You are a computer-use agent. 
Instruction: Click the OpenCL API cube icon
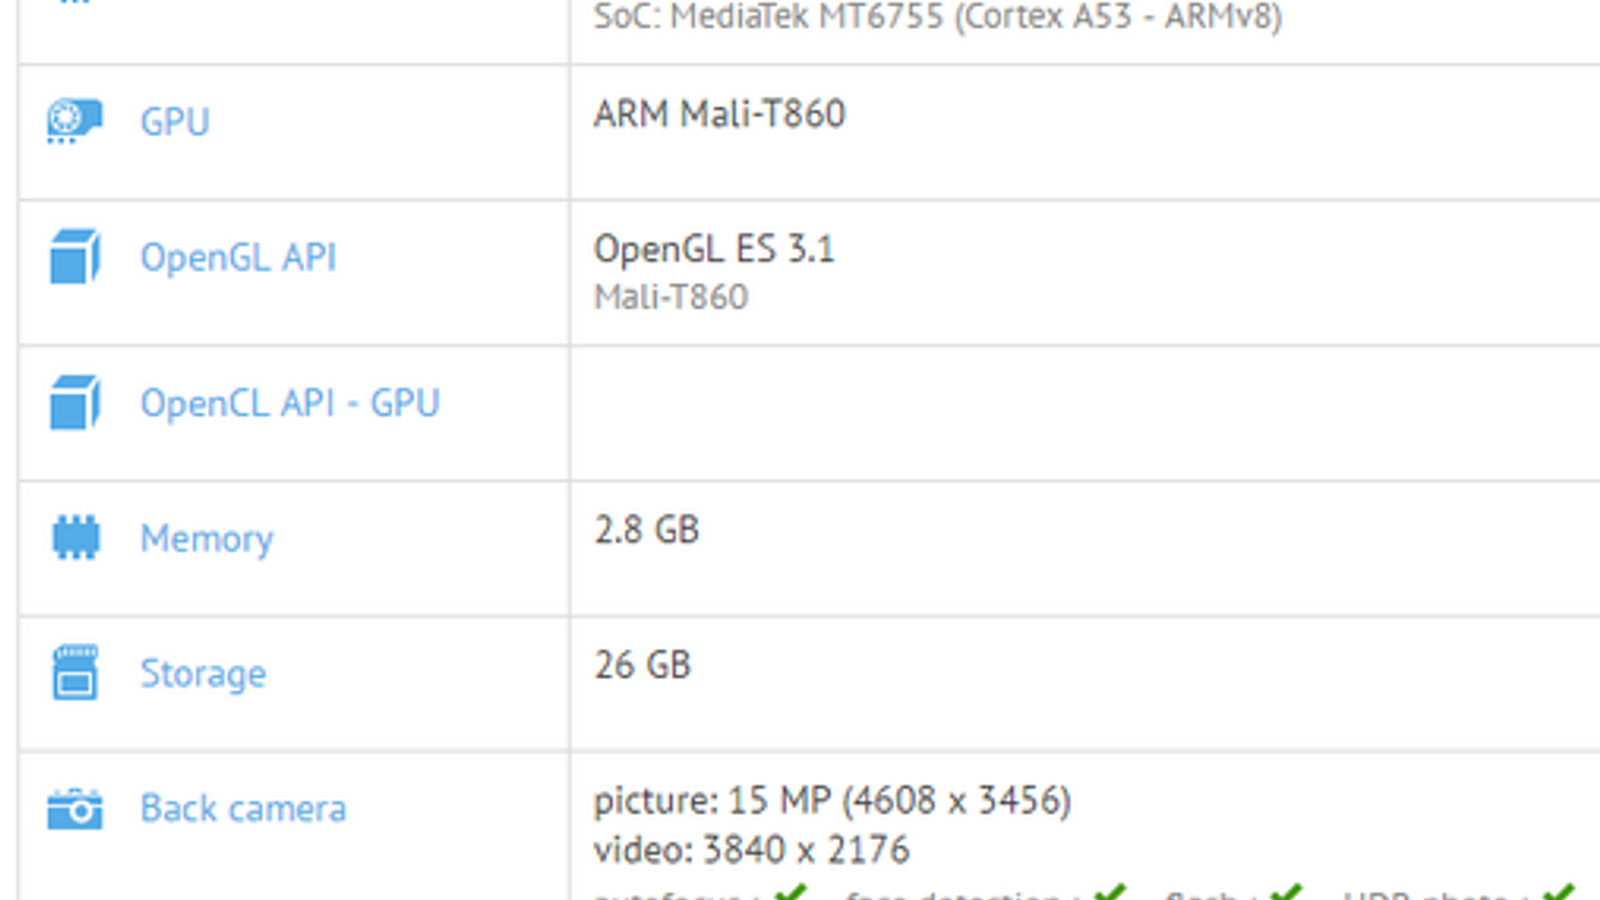pos(75,403)
